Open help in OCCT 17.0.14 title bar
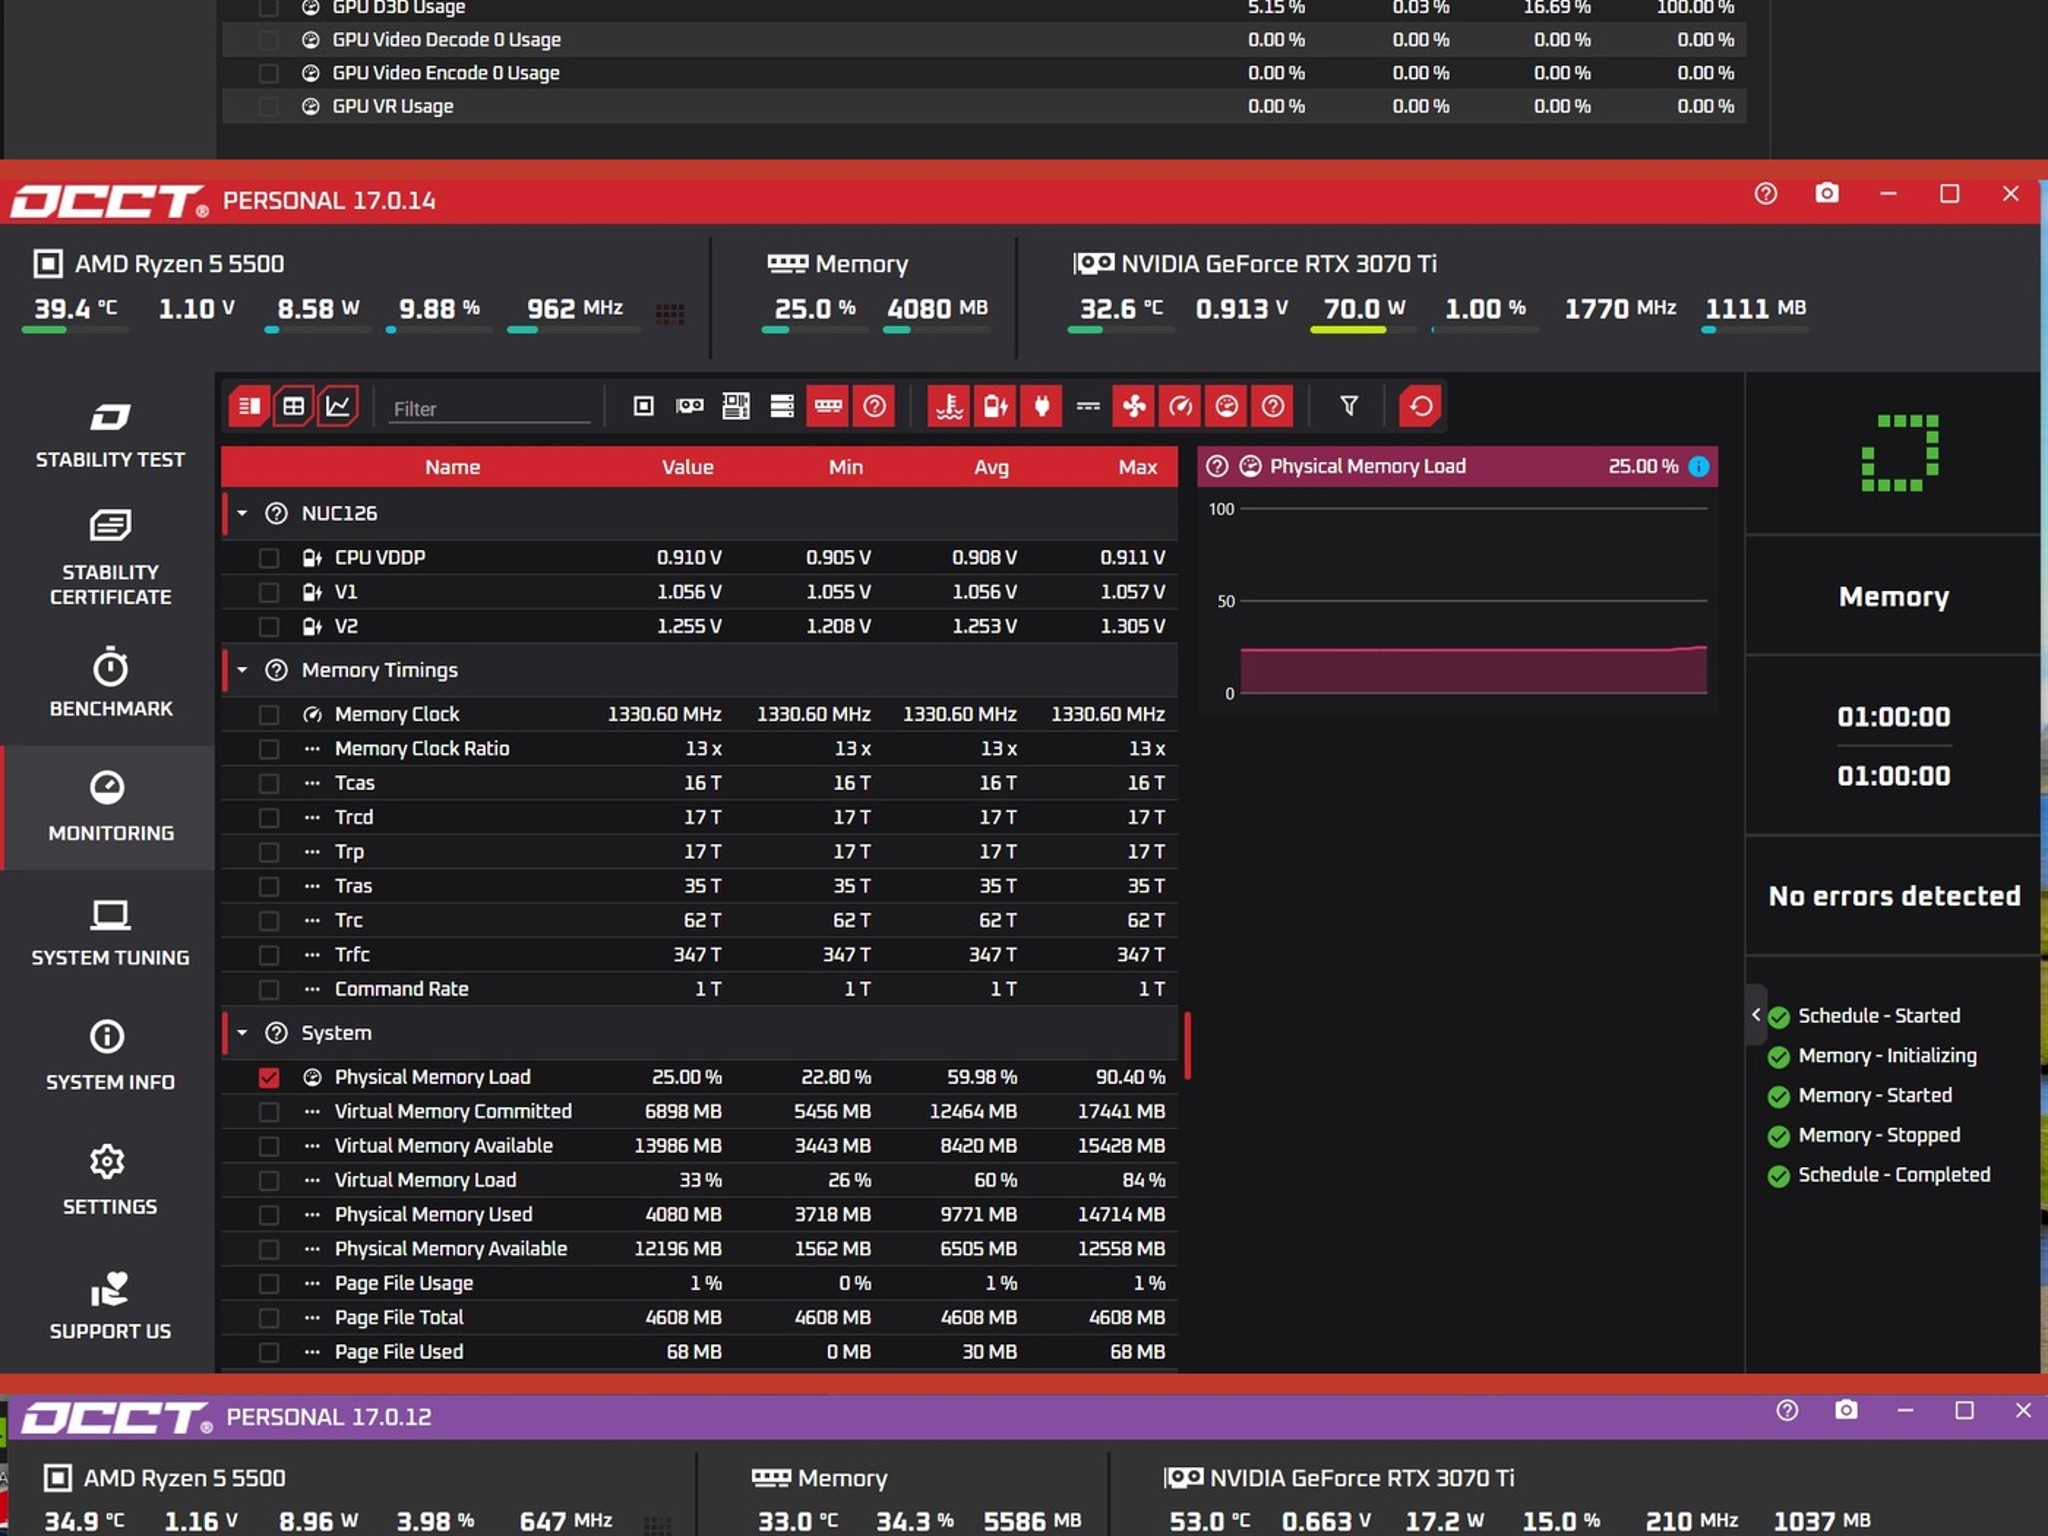Viewport: 2048px width, 1536px height. pyautogui.click(x=1766, y=194)
